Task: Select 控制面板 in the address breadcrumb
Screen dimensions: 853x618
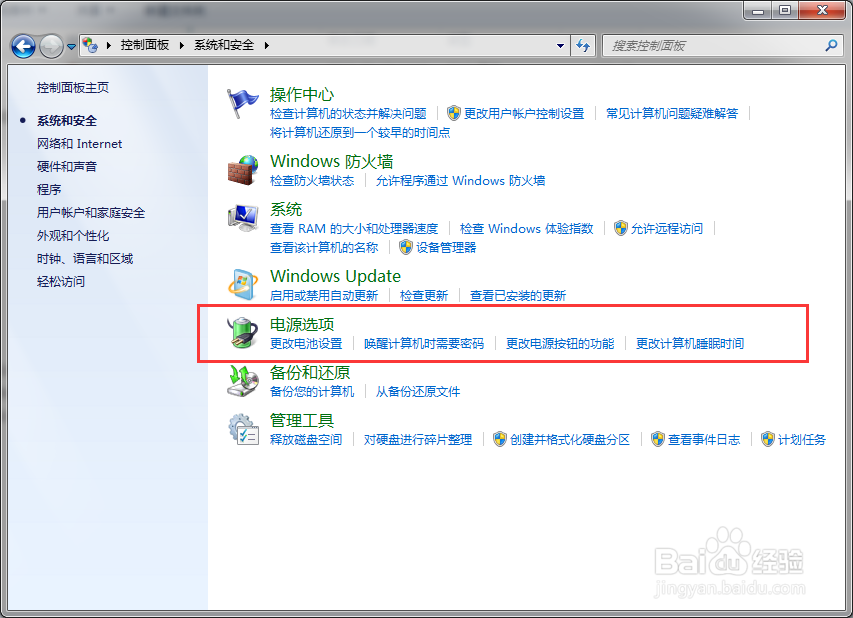Action: (145, 45)
